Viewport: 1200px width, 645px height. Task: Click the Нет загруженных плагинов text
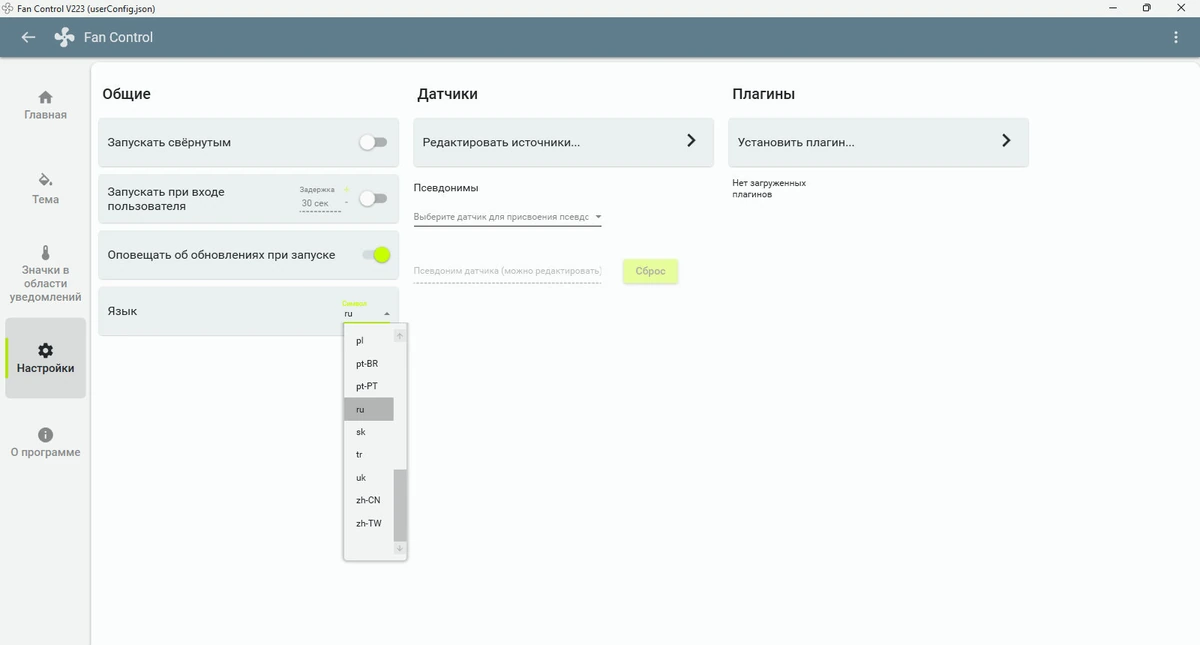pos(769,189)
